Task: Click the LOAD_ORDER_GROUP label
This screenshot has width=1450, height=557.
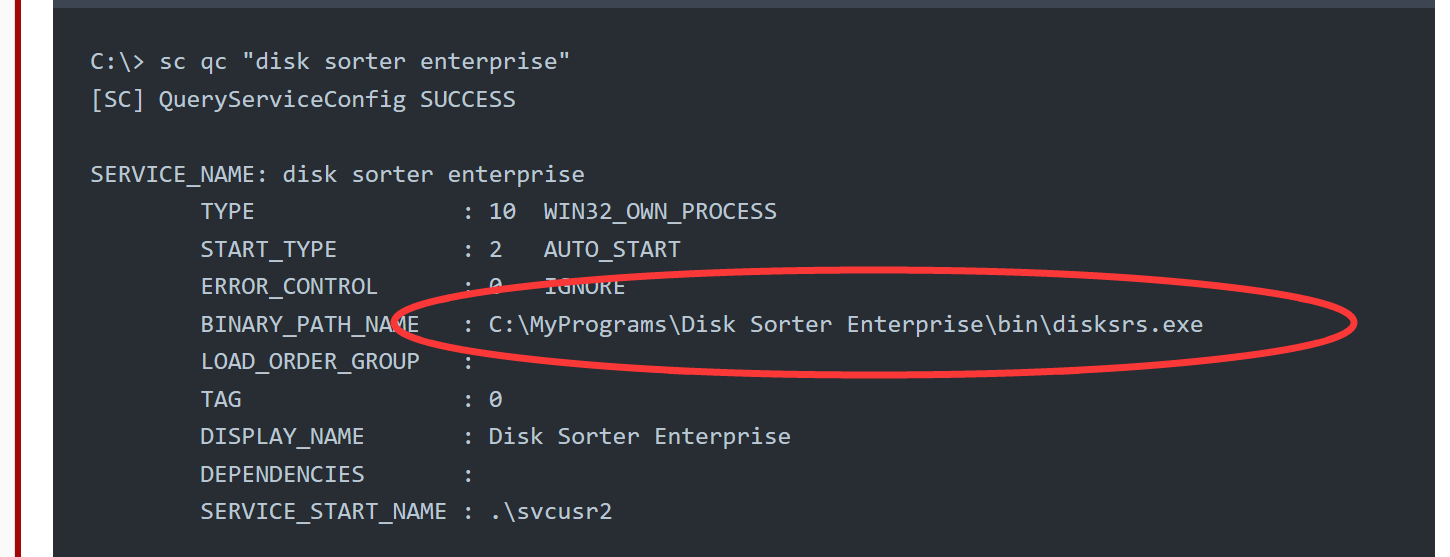Action: pyautogui.click(x=310, y=362)
